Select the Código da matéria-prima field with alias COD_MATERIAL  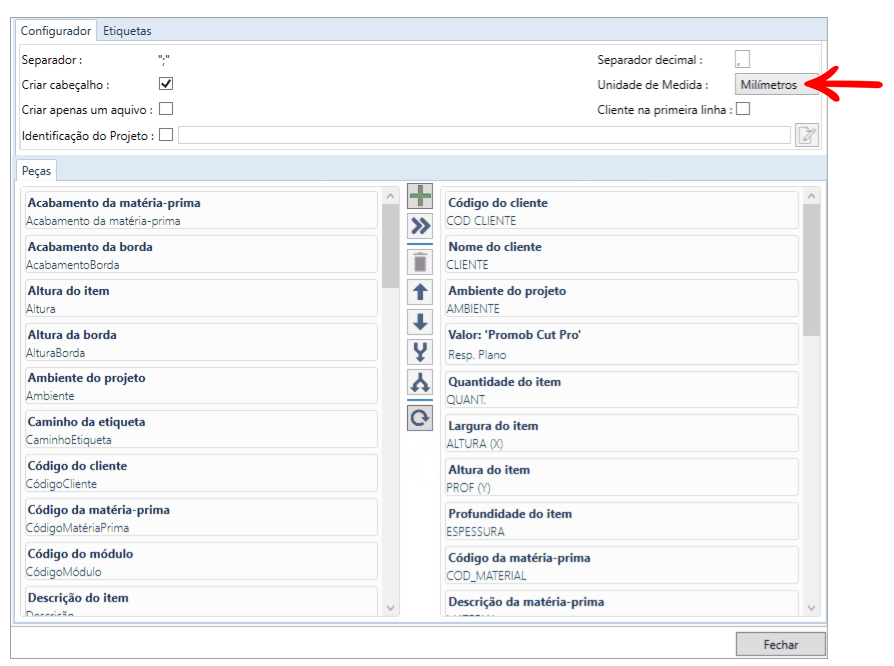(x=622, y=566)
